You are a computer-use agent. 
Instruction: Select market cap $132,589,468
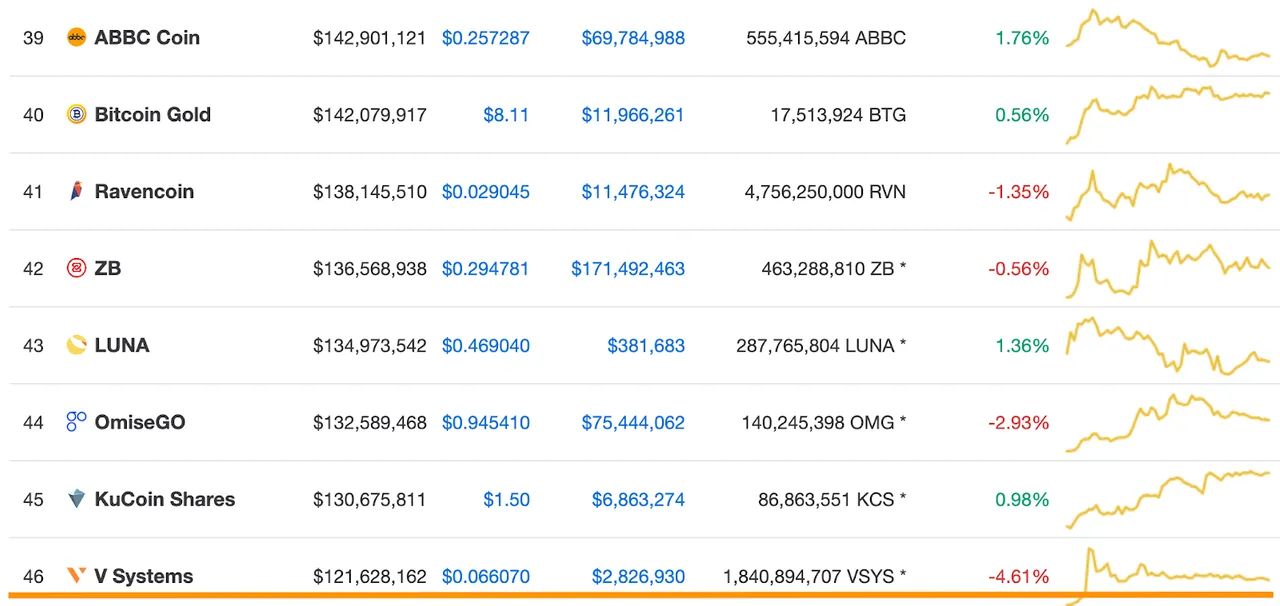(x=370, y=423)
